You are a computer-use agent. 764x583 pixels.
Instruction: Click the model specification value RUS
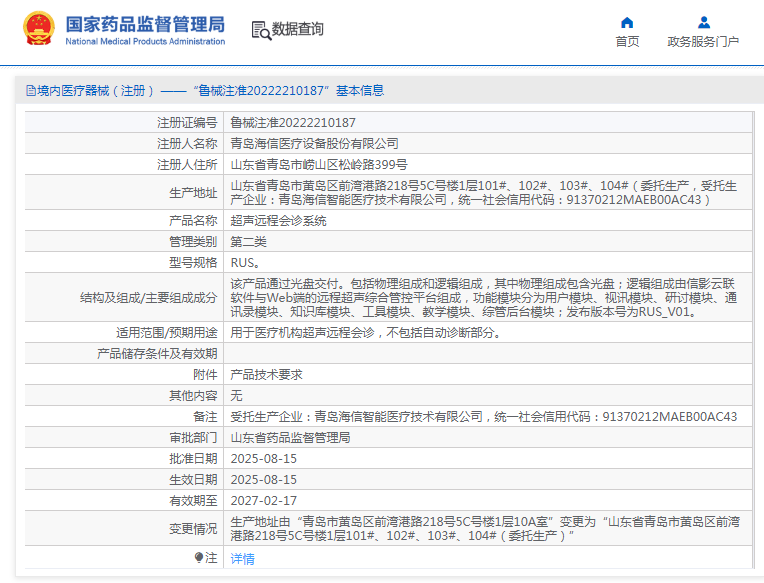[244, 263]
